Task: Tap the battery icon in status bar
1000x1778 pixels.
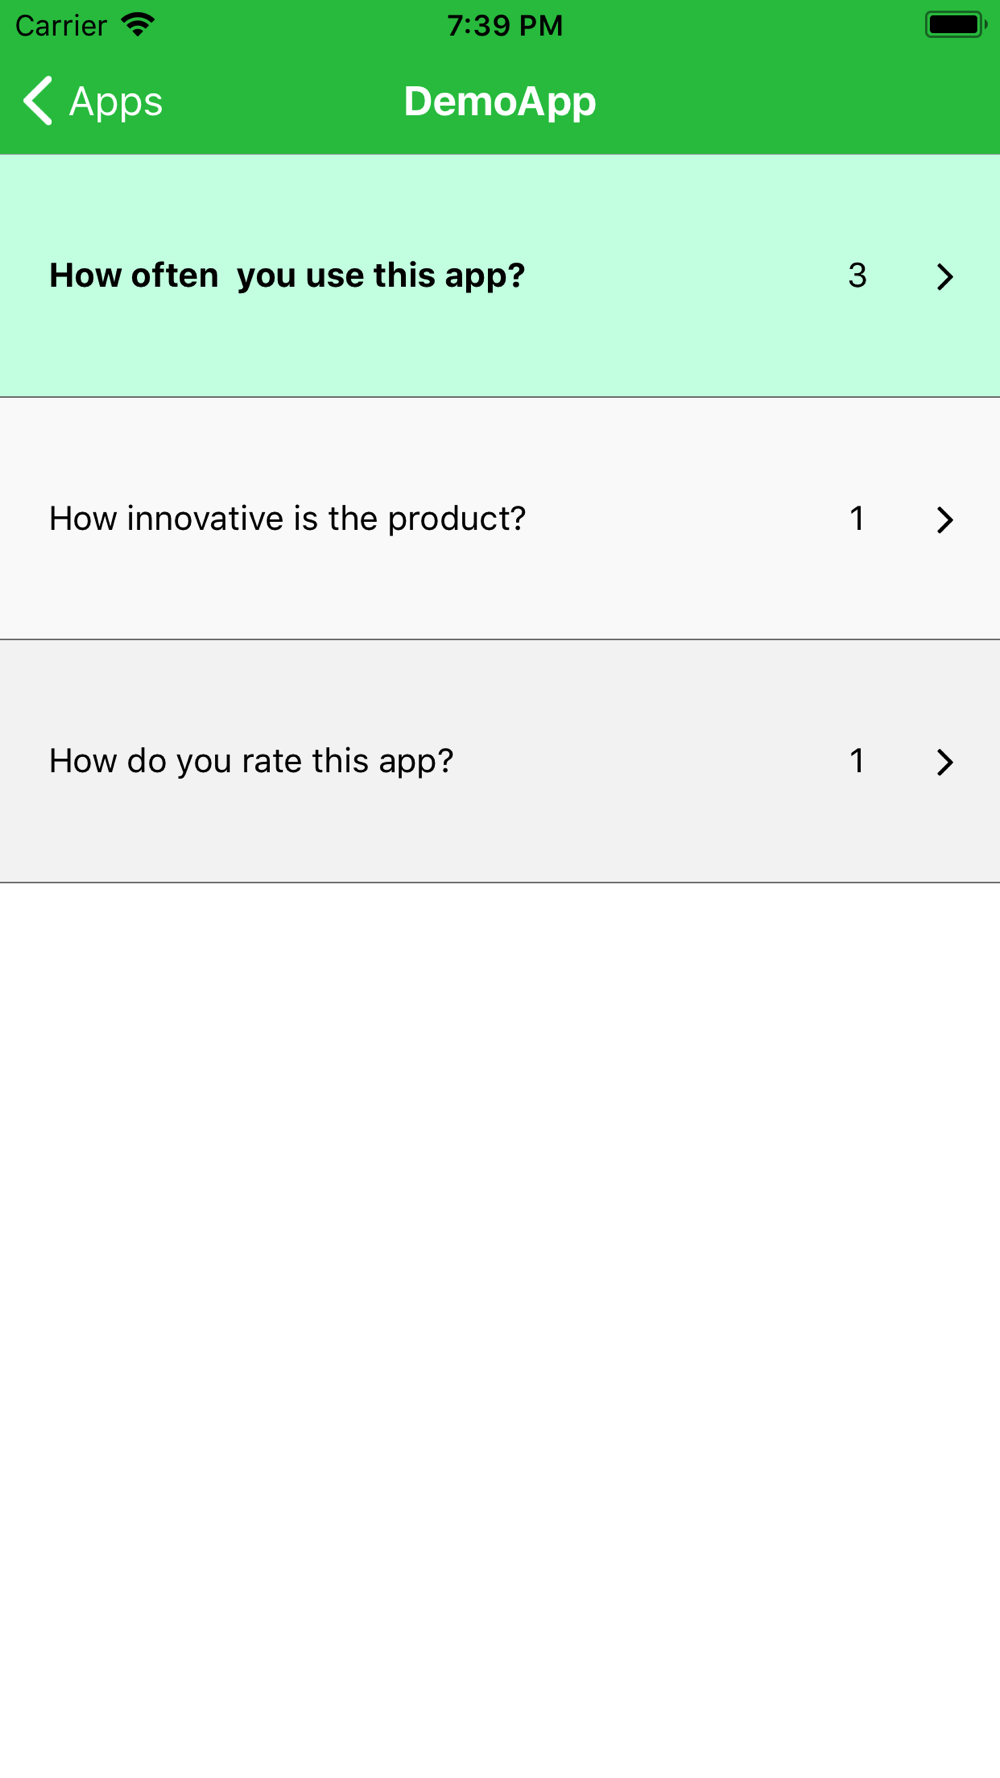Action: pos(955,24)
